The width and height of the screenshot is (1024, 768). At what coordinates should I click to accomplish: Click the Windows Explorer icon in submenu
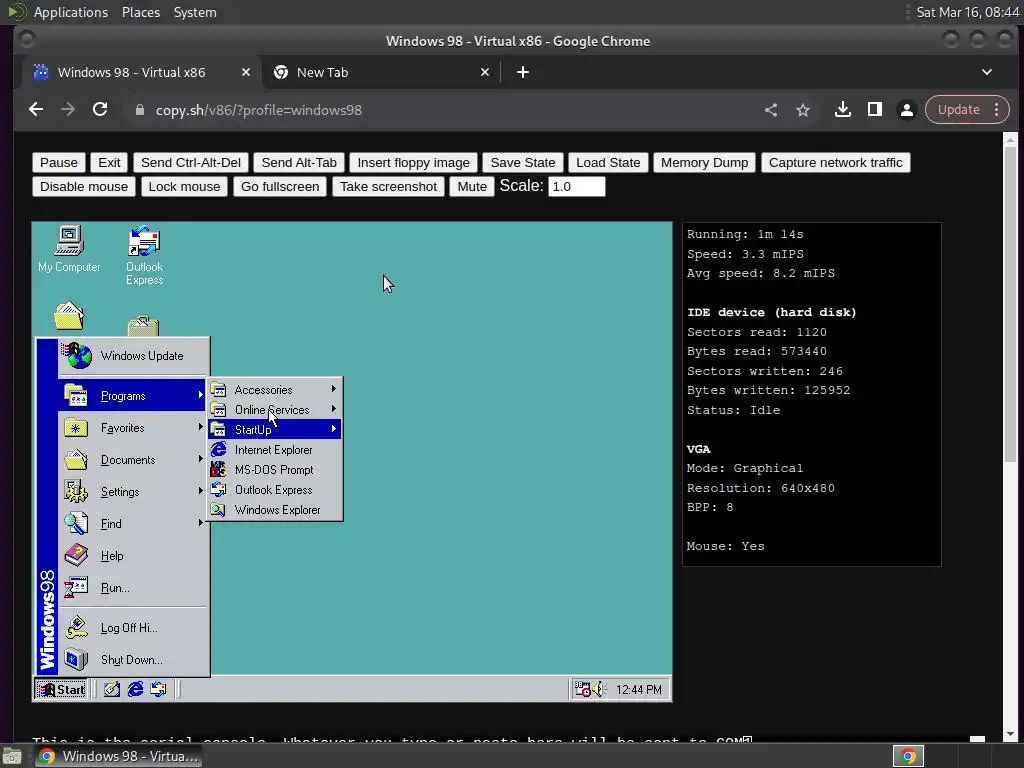(x=218, y=509)
